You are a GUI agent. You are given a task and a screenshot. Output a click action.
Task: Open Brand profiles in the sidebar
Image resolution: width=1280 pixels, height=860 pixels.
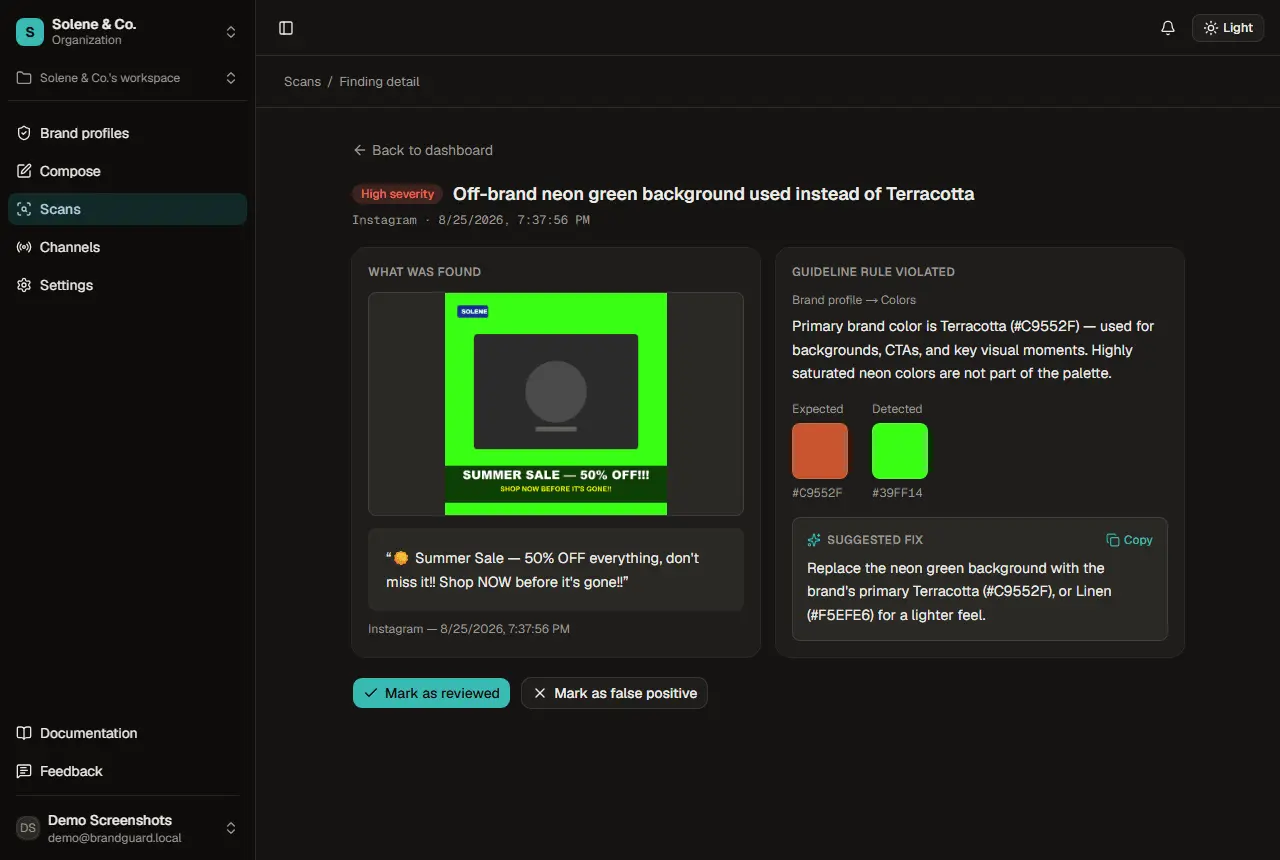127,133
